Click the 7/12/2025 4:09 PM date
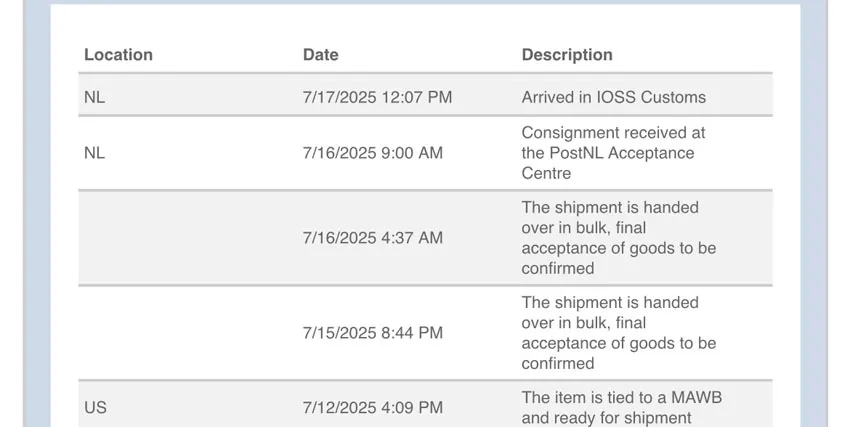 click(372, 408)
